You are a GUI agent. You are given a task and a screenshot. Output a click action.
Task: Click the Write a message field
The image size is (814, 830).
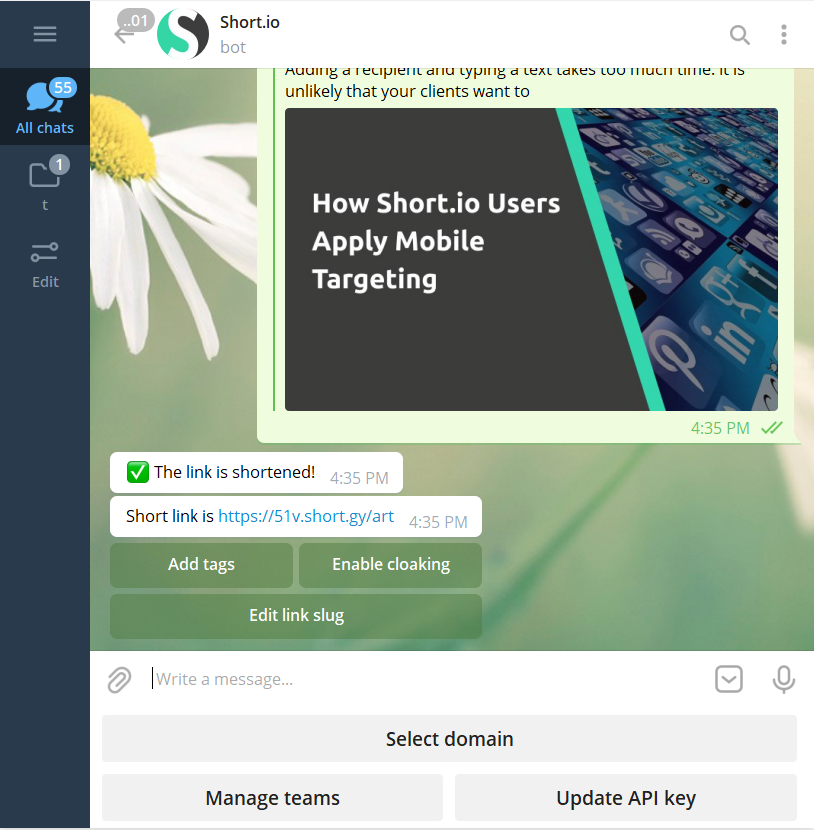420,680
